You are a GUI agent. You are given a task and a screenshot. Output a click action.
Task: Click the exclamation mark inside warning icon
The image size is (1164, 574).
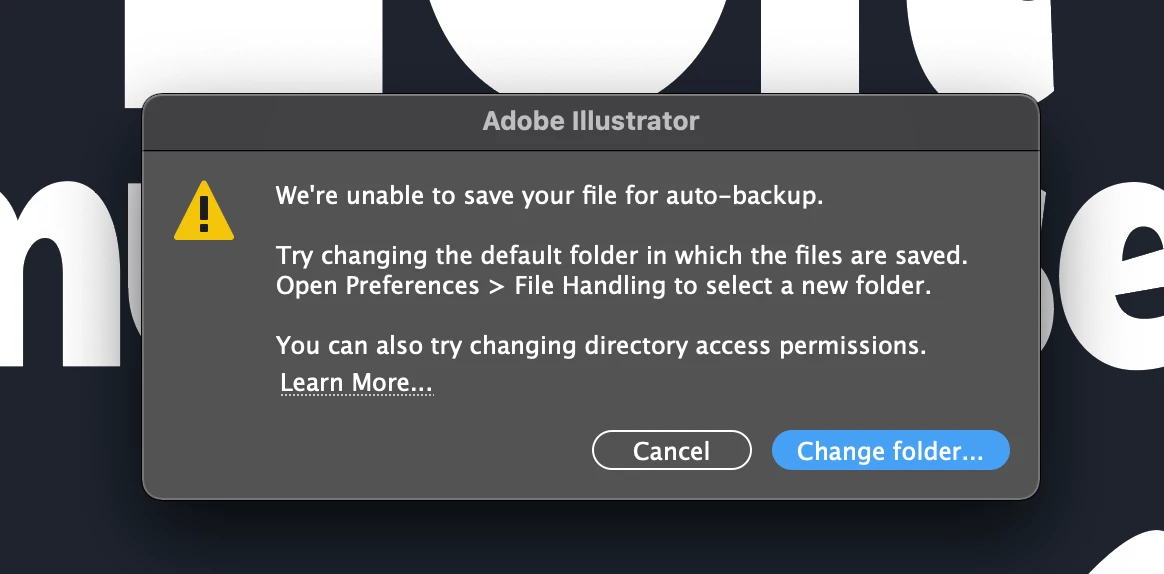pos(204,213)
